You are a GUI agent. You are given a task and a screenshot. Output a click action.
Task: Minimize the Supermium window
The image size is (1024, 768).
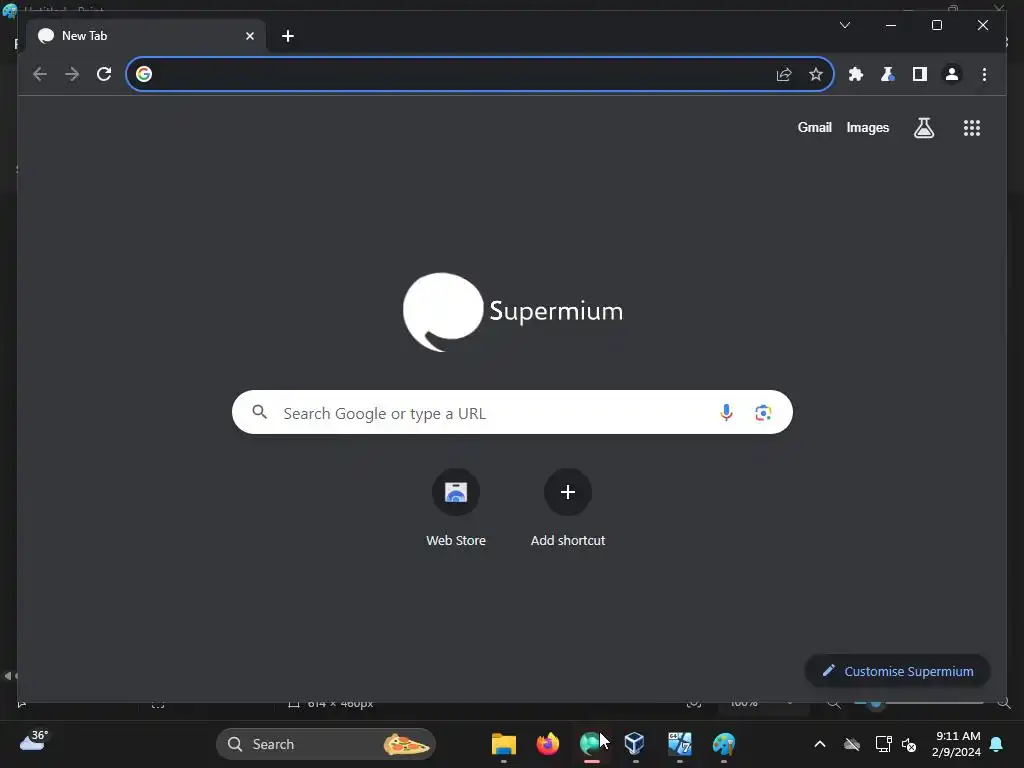click(891, 25)
